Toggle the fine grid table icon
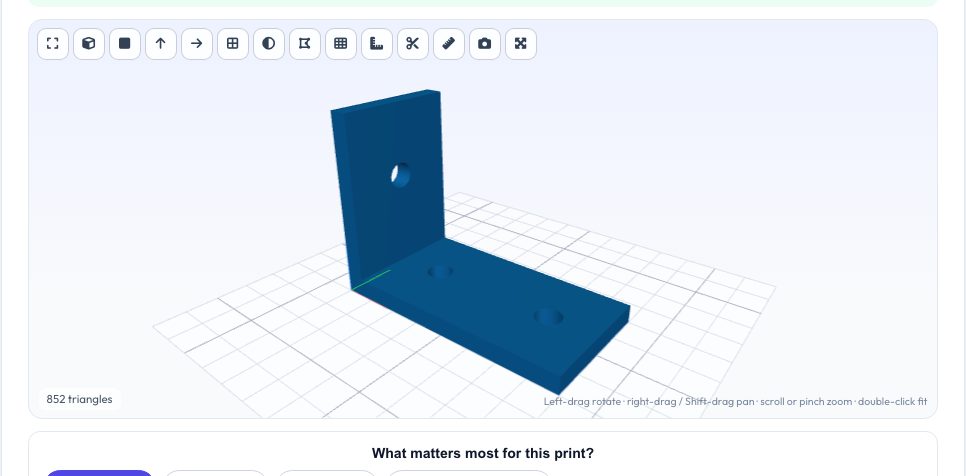Viewport: 966px width, 476px height. (x=341, y=44)
